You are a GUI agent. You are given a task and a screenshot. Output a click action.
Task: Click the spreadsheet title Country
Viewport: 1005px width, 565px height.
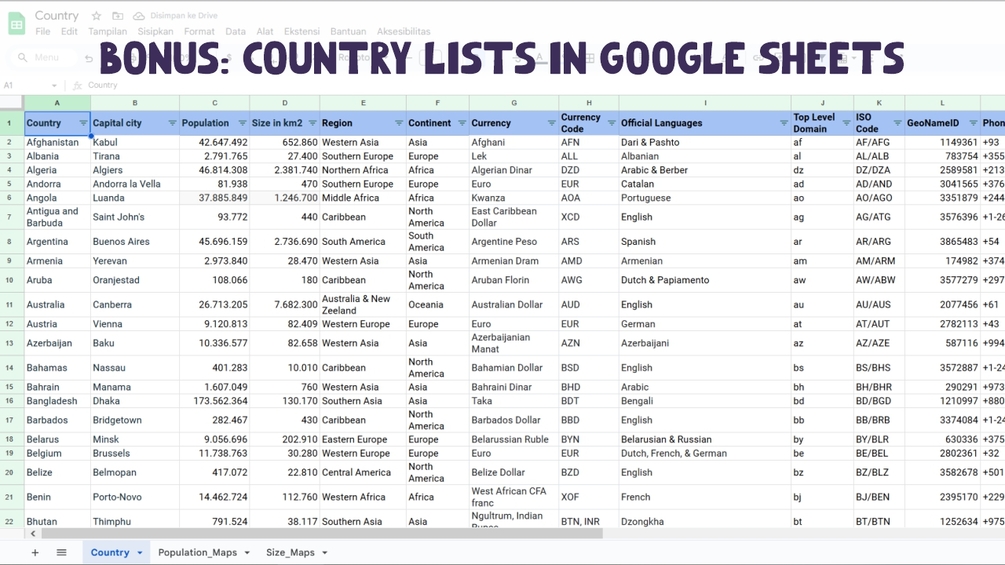tap(56, 15)
